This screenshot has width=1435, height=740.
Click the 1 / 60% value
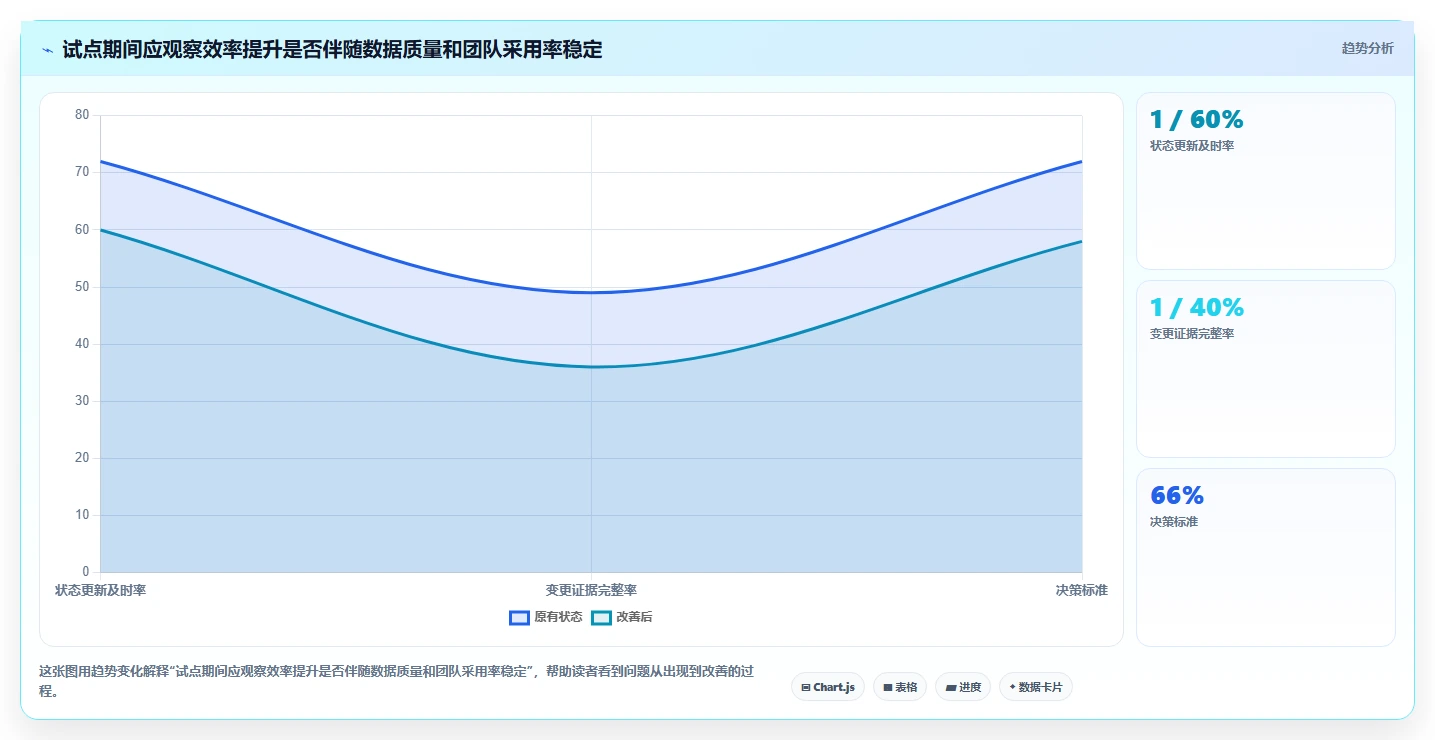pyautogui.click(x=1196, y=120)
